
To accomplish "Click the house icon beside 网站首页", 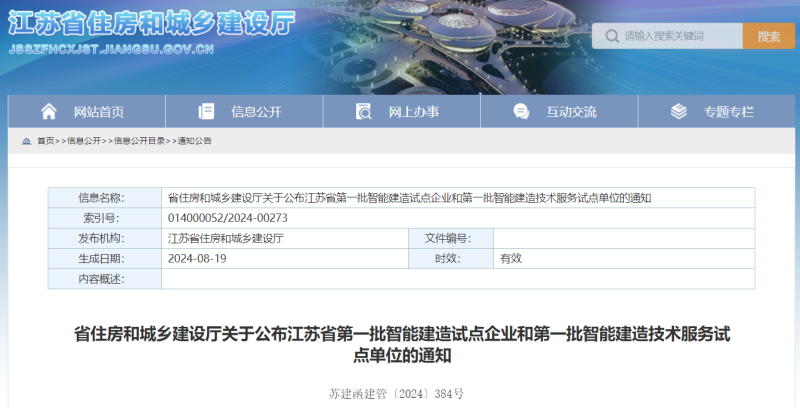I will click(48, 111).
